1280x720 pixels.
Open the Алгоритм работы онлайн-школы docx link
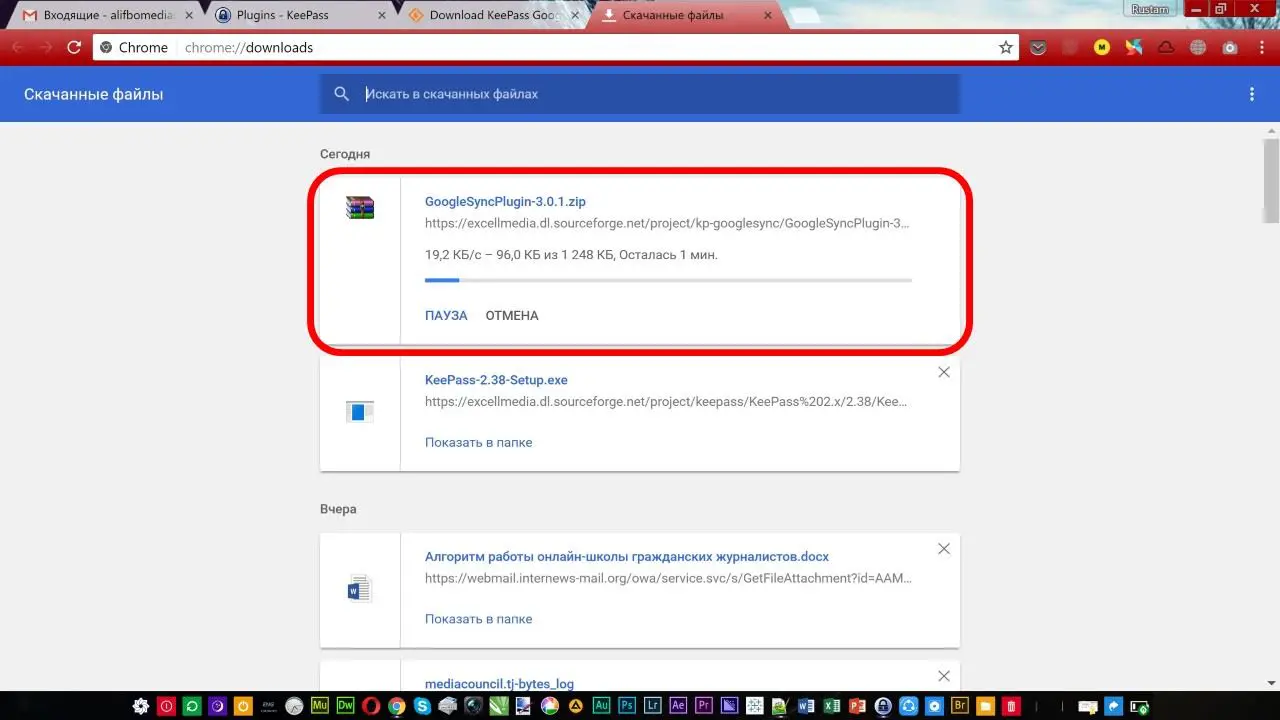(x=627, y=557)
